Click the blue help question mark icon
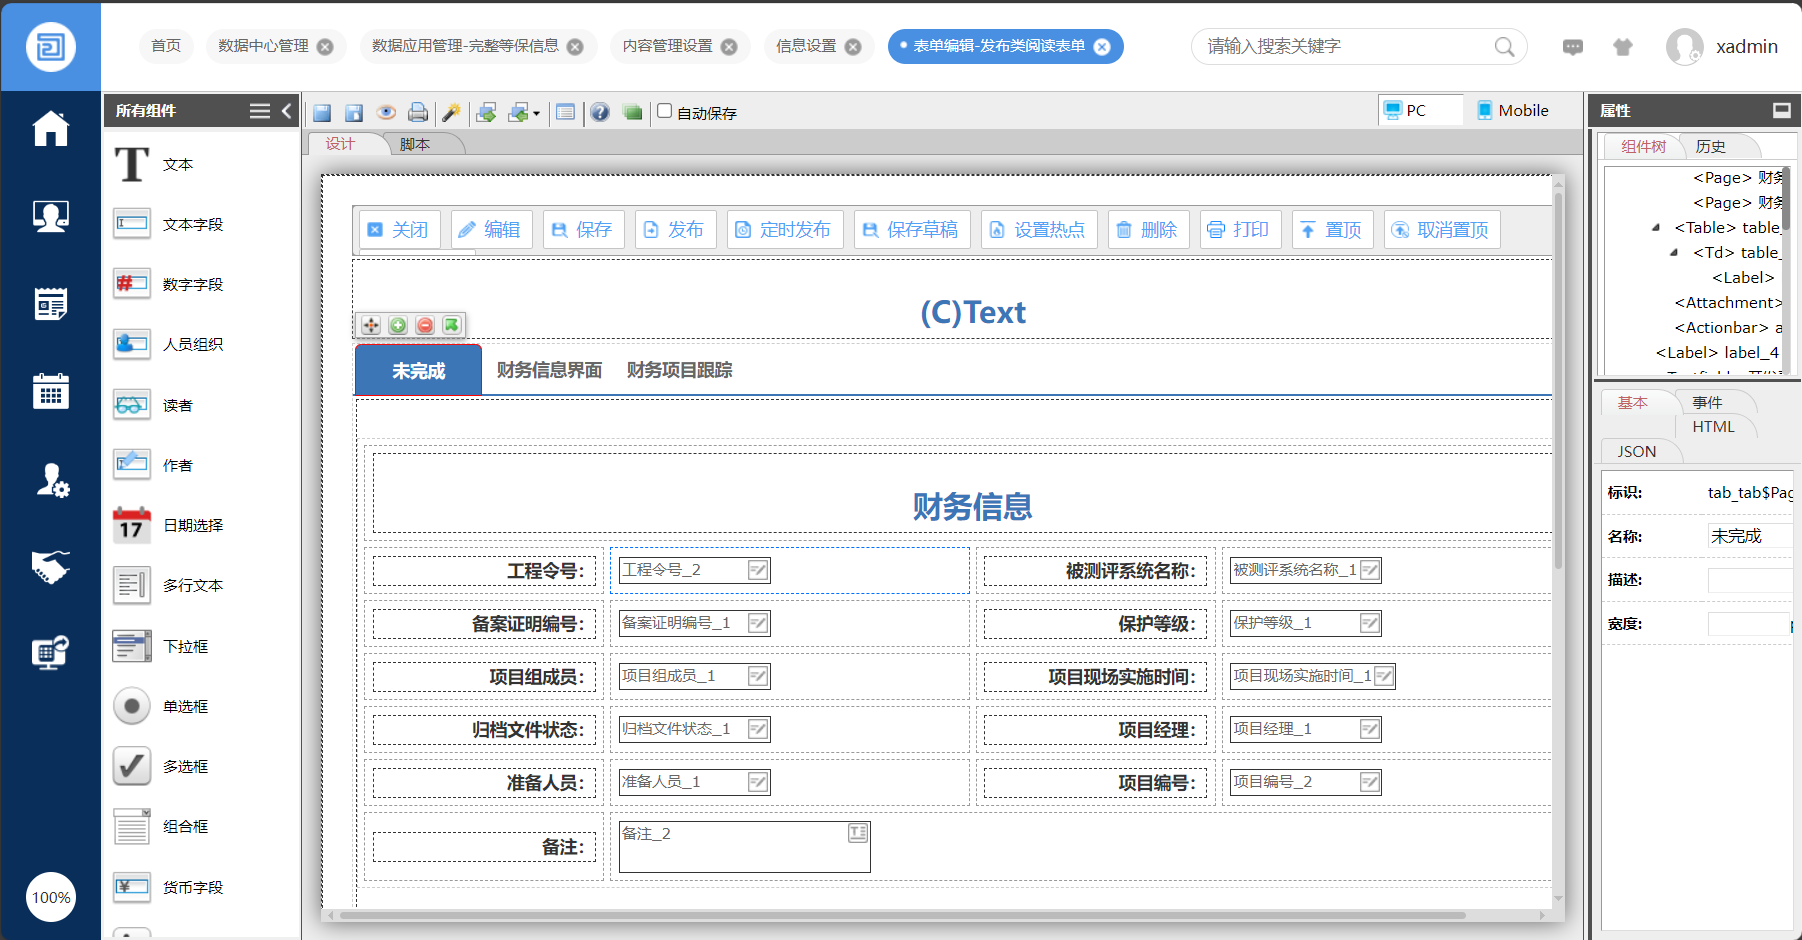The image size is (1802, 940). (599, 112)
